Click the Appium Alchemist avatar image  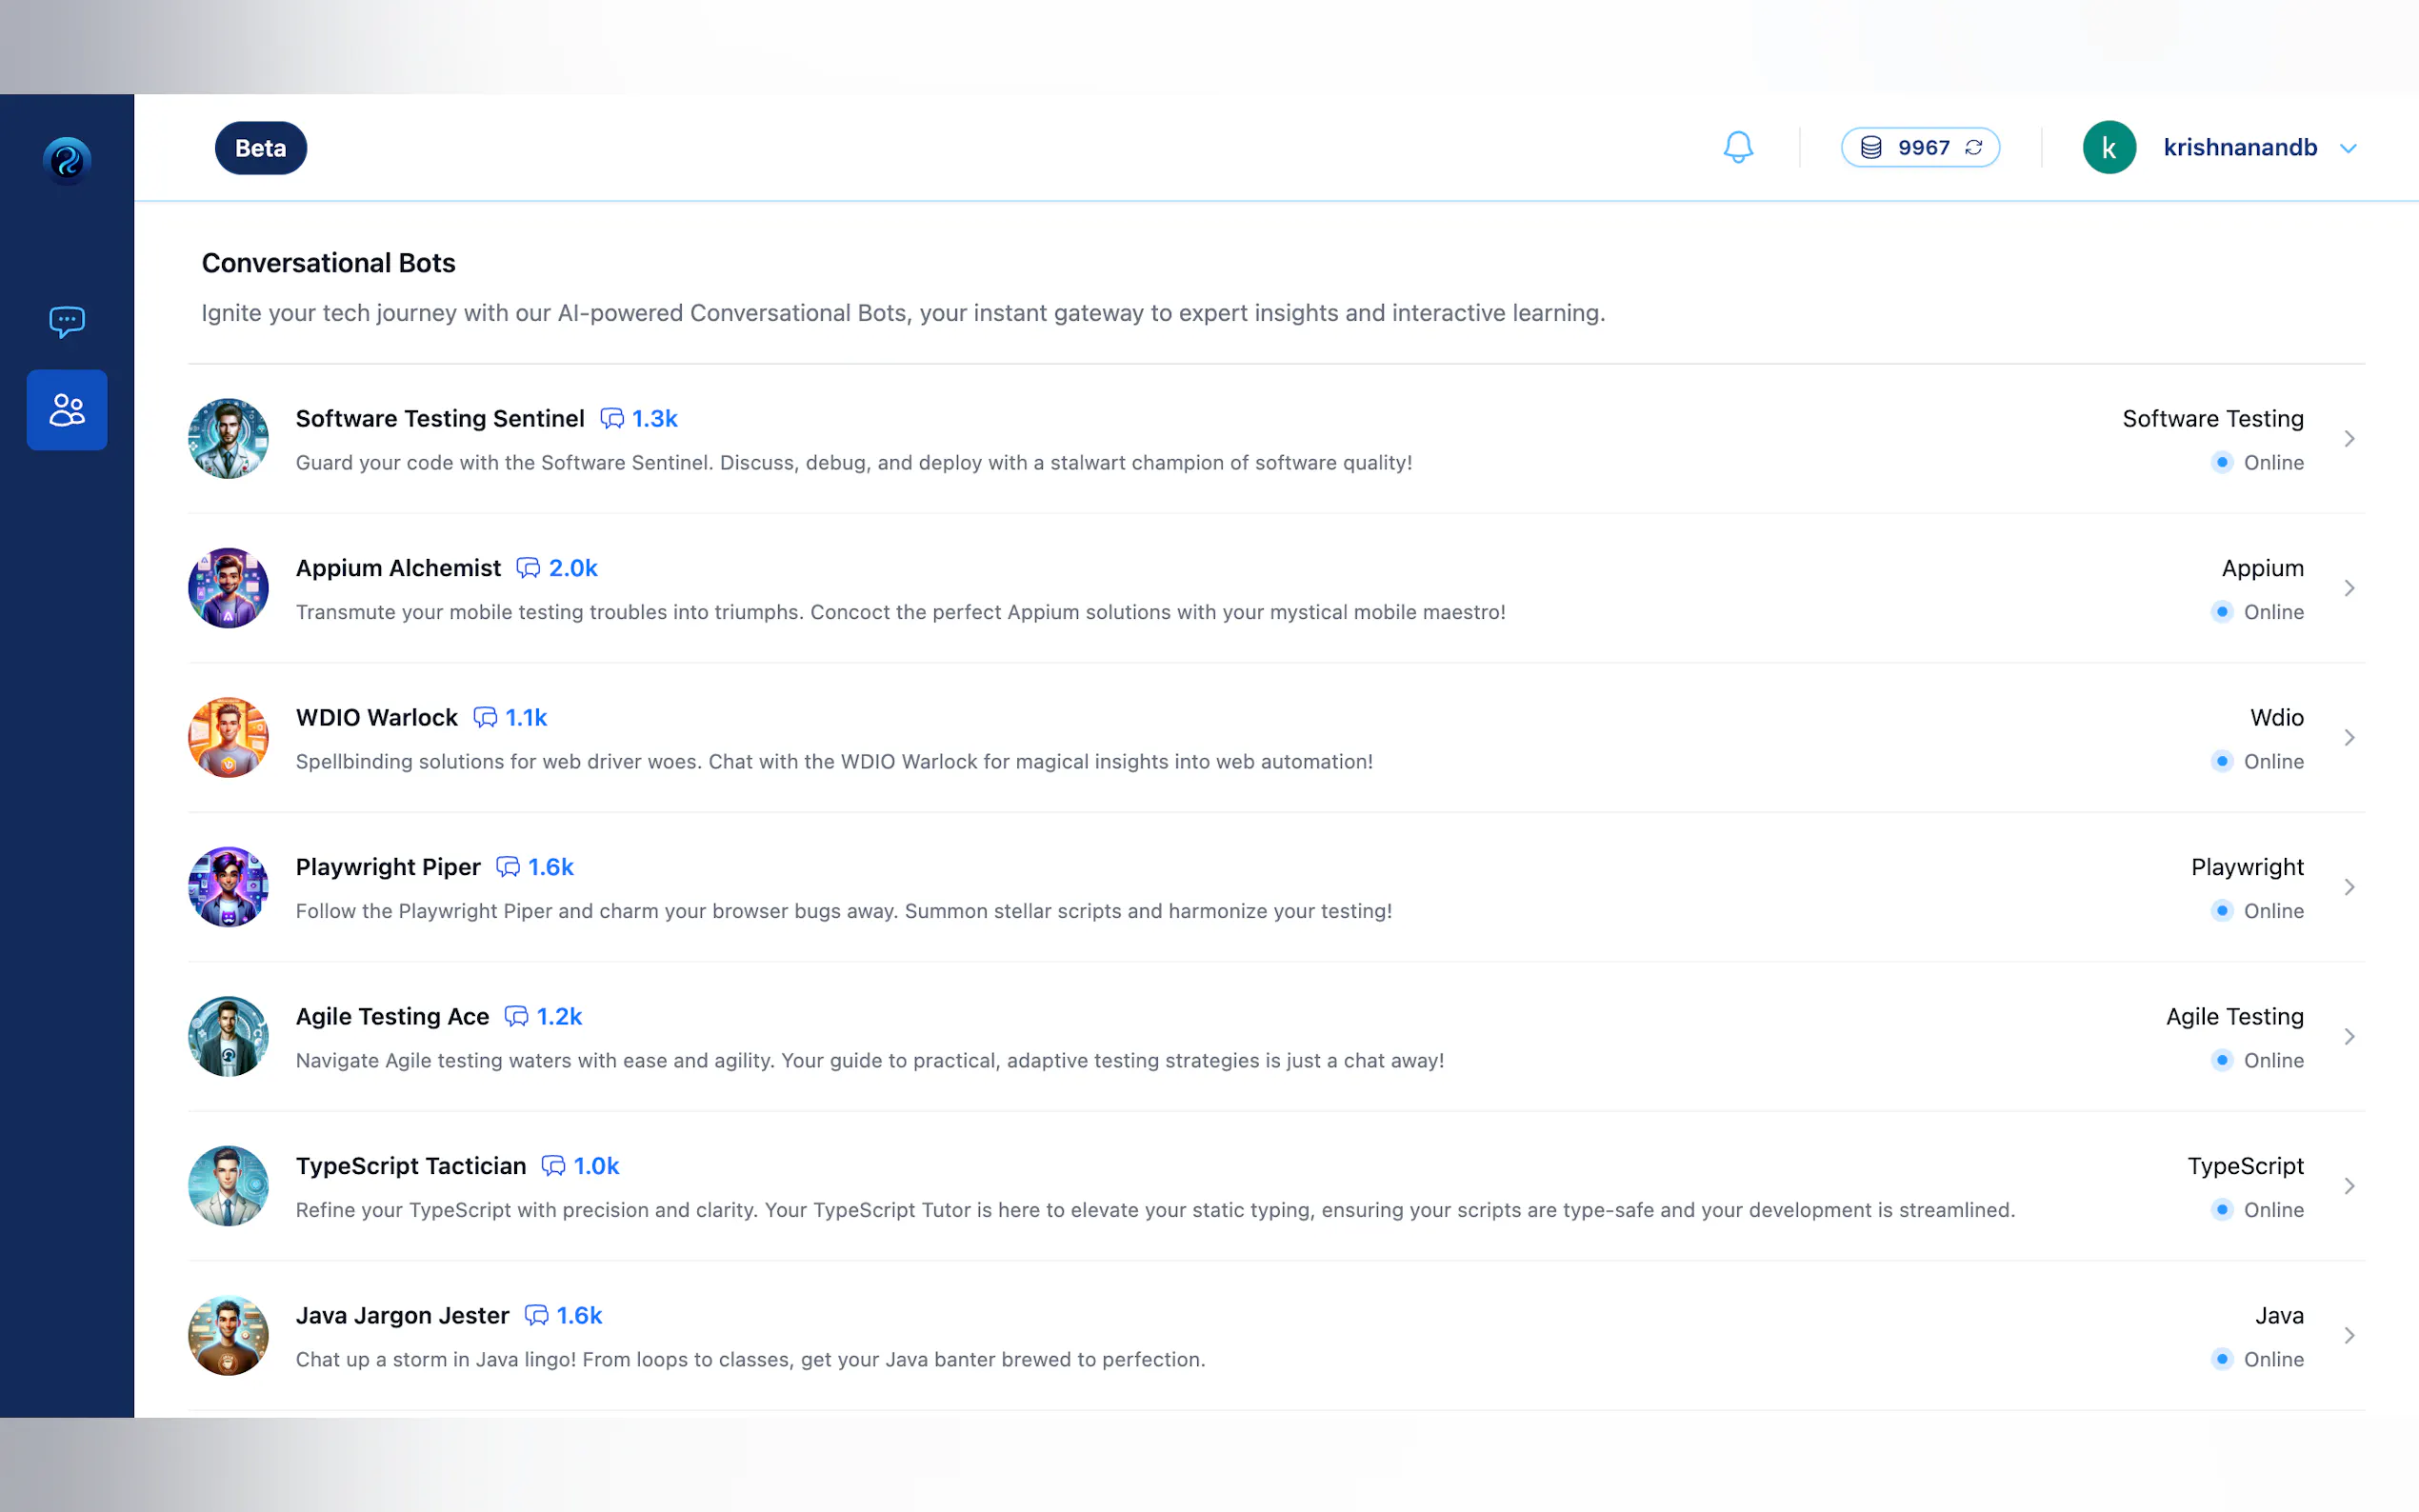click(228, 588)
